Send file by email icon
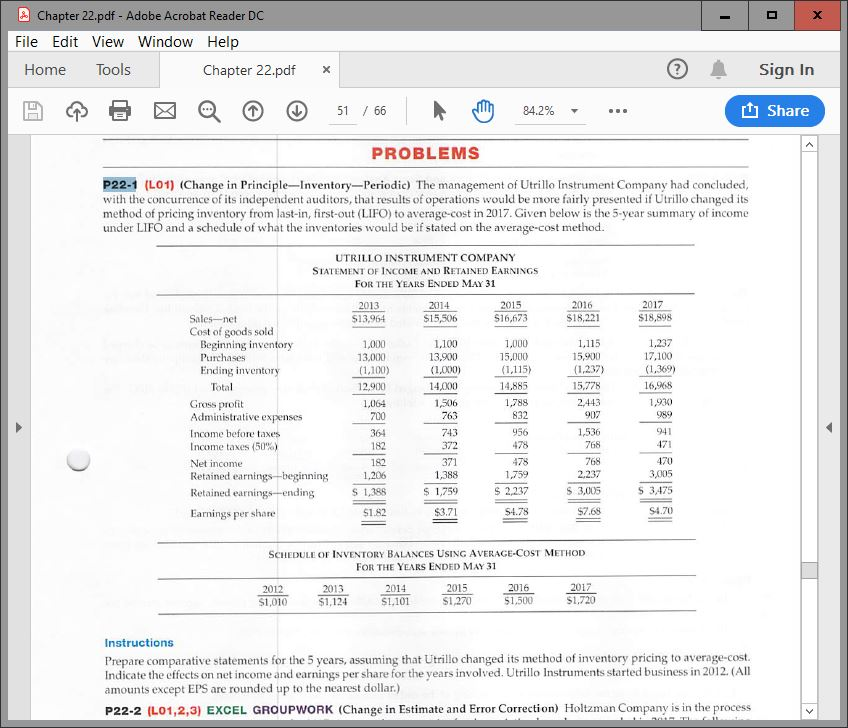This screenshot has height=728, width=848. click(x=165, y=111)
